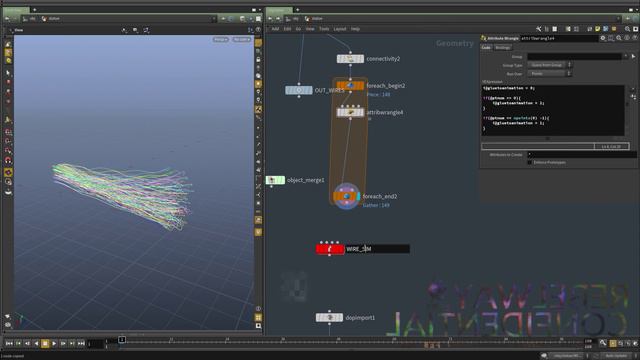Select the red WIRE_SIM dopnet node
The height and width of the screenshot is (360, 640).
330,249
